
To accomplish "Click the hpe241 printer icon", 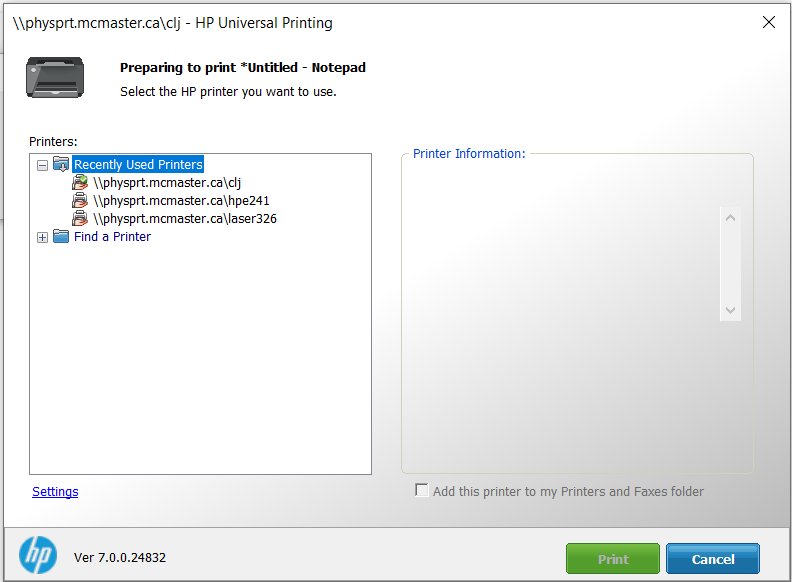I will coord(80,201).
